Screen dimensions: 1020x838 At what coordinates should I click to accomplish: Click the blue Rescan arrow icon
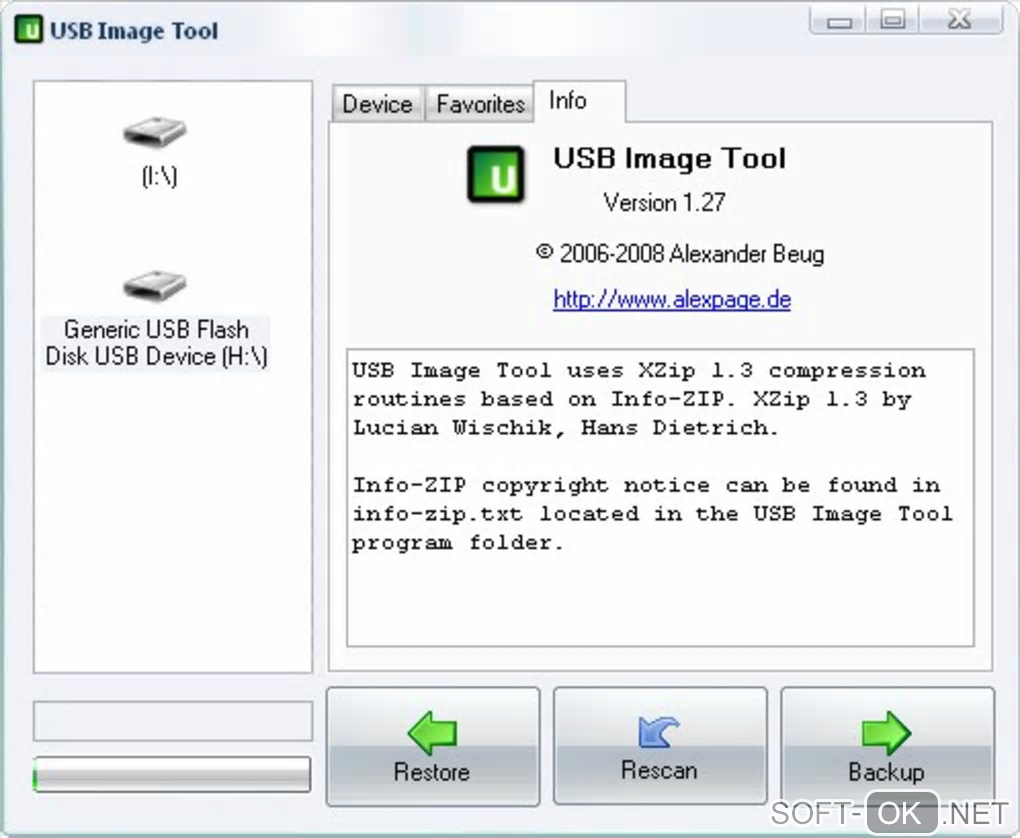(659, 732)
